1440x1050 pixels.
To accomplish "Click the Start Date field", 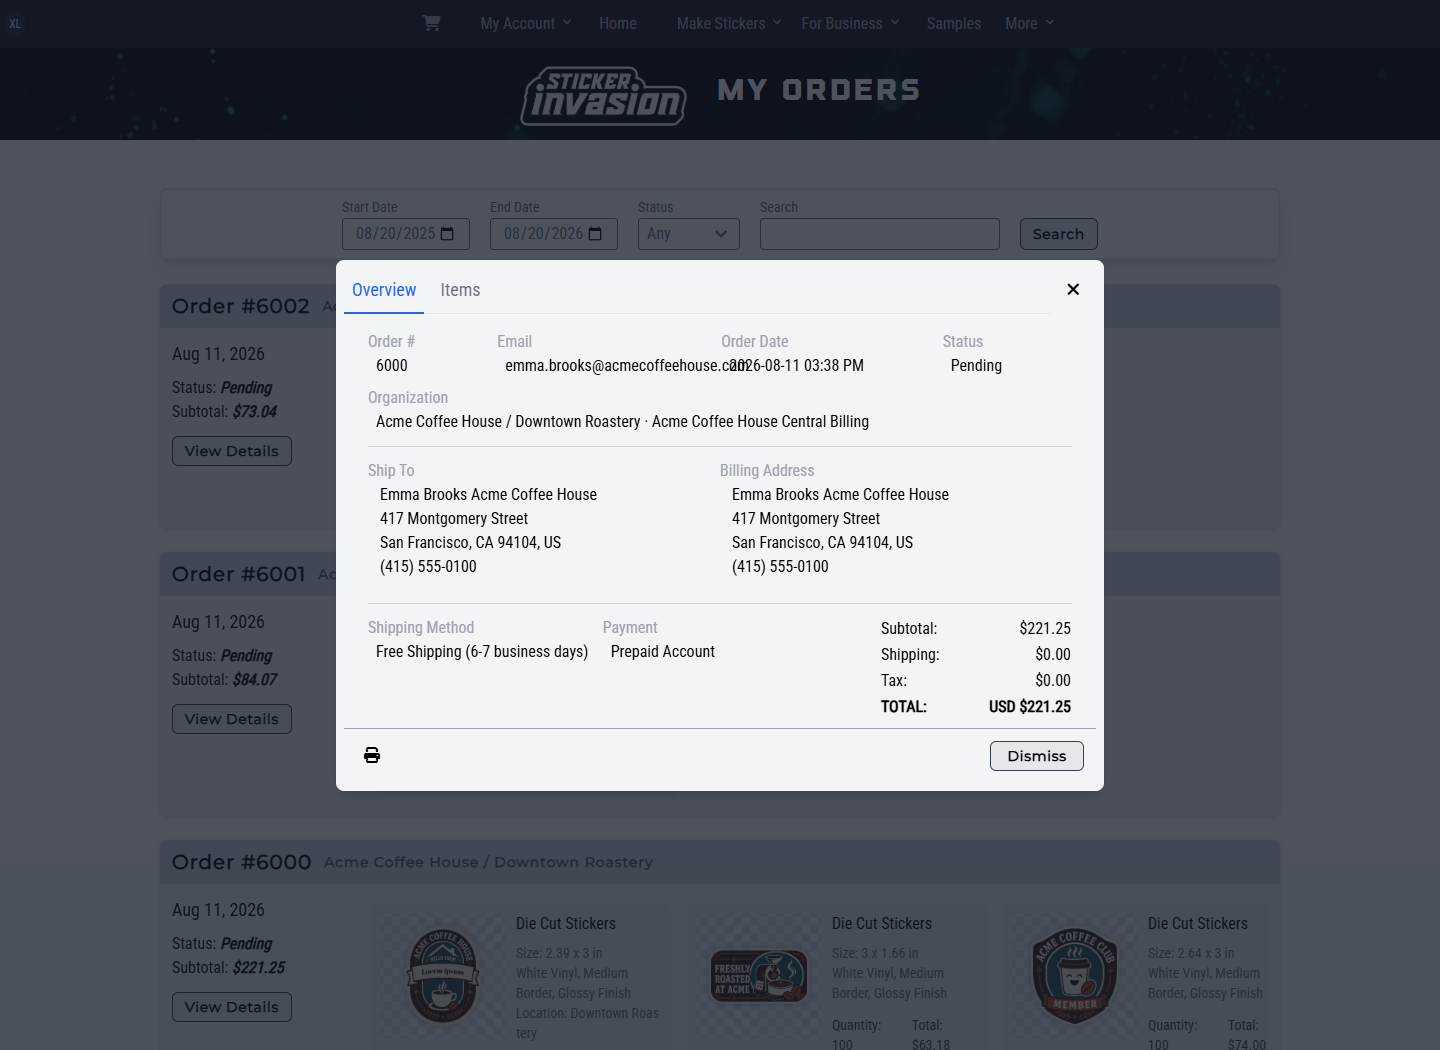I will coord(406,234).
